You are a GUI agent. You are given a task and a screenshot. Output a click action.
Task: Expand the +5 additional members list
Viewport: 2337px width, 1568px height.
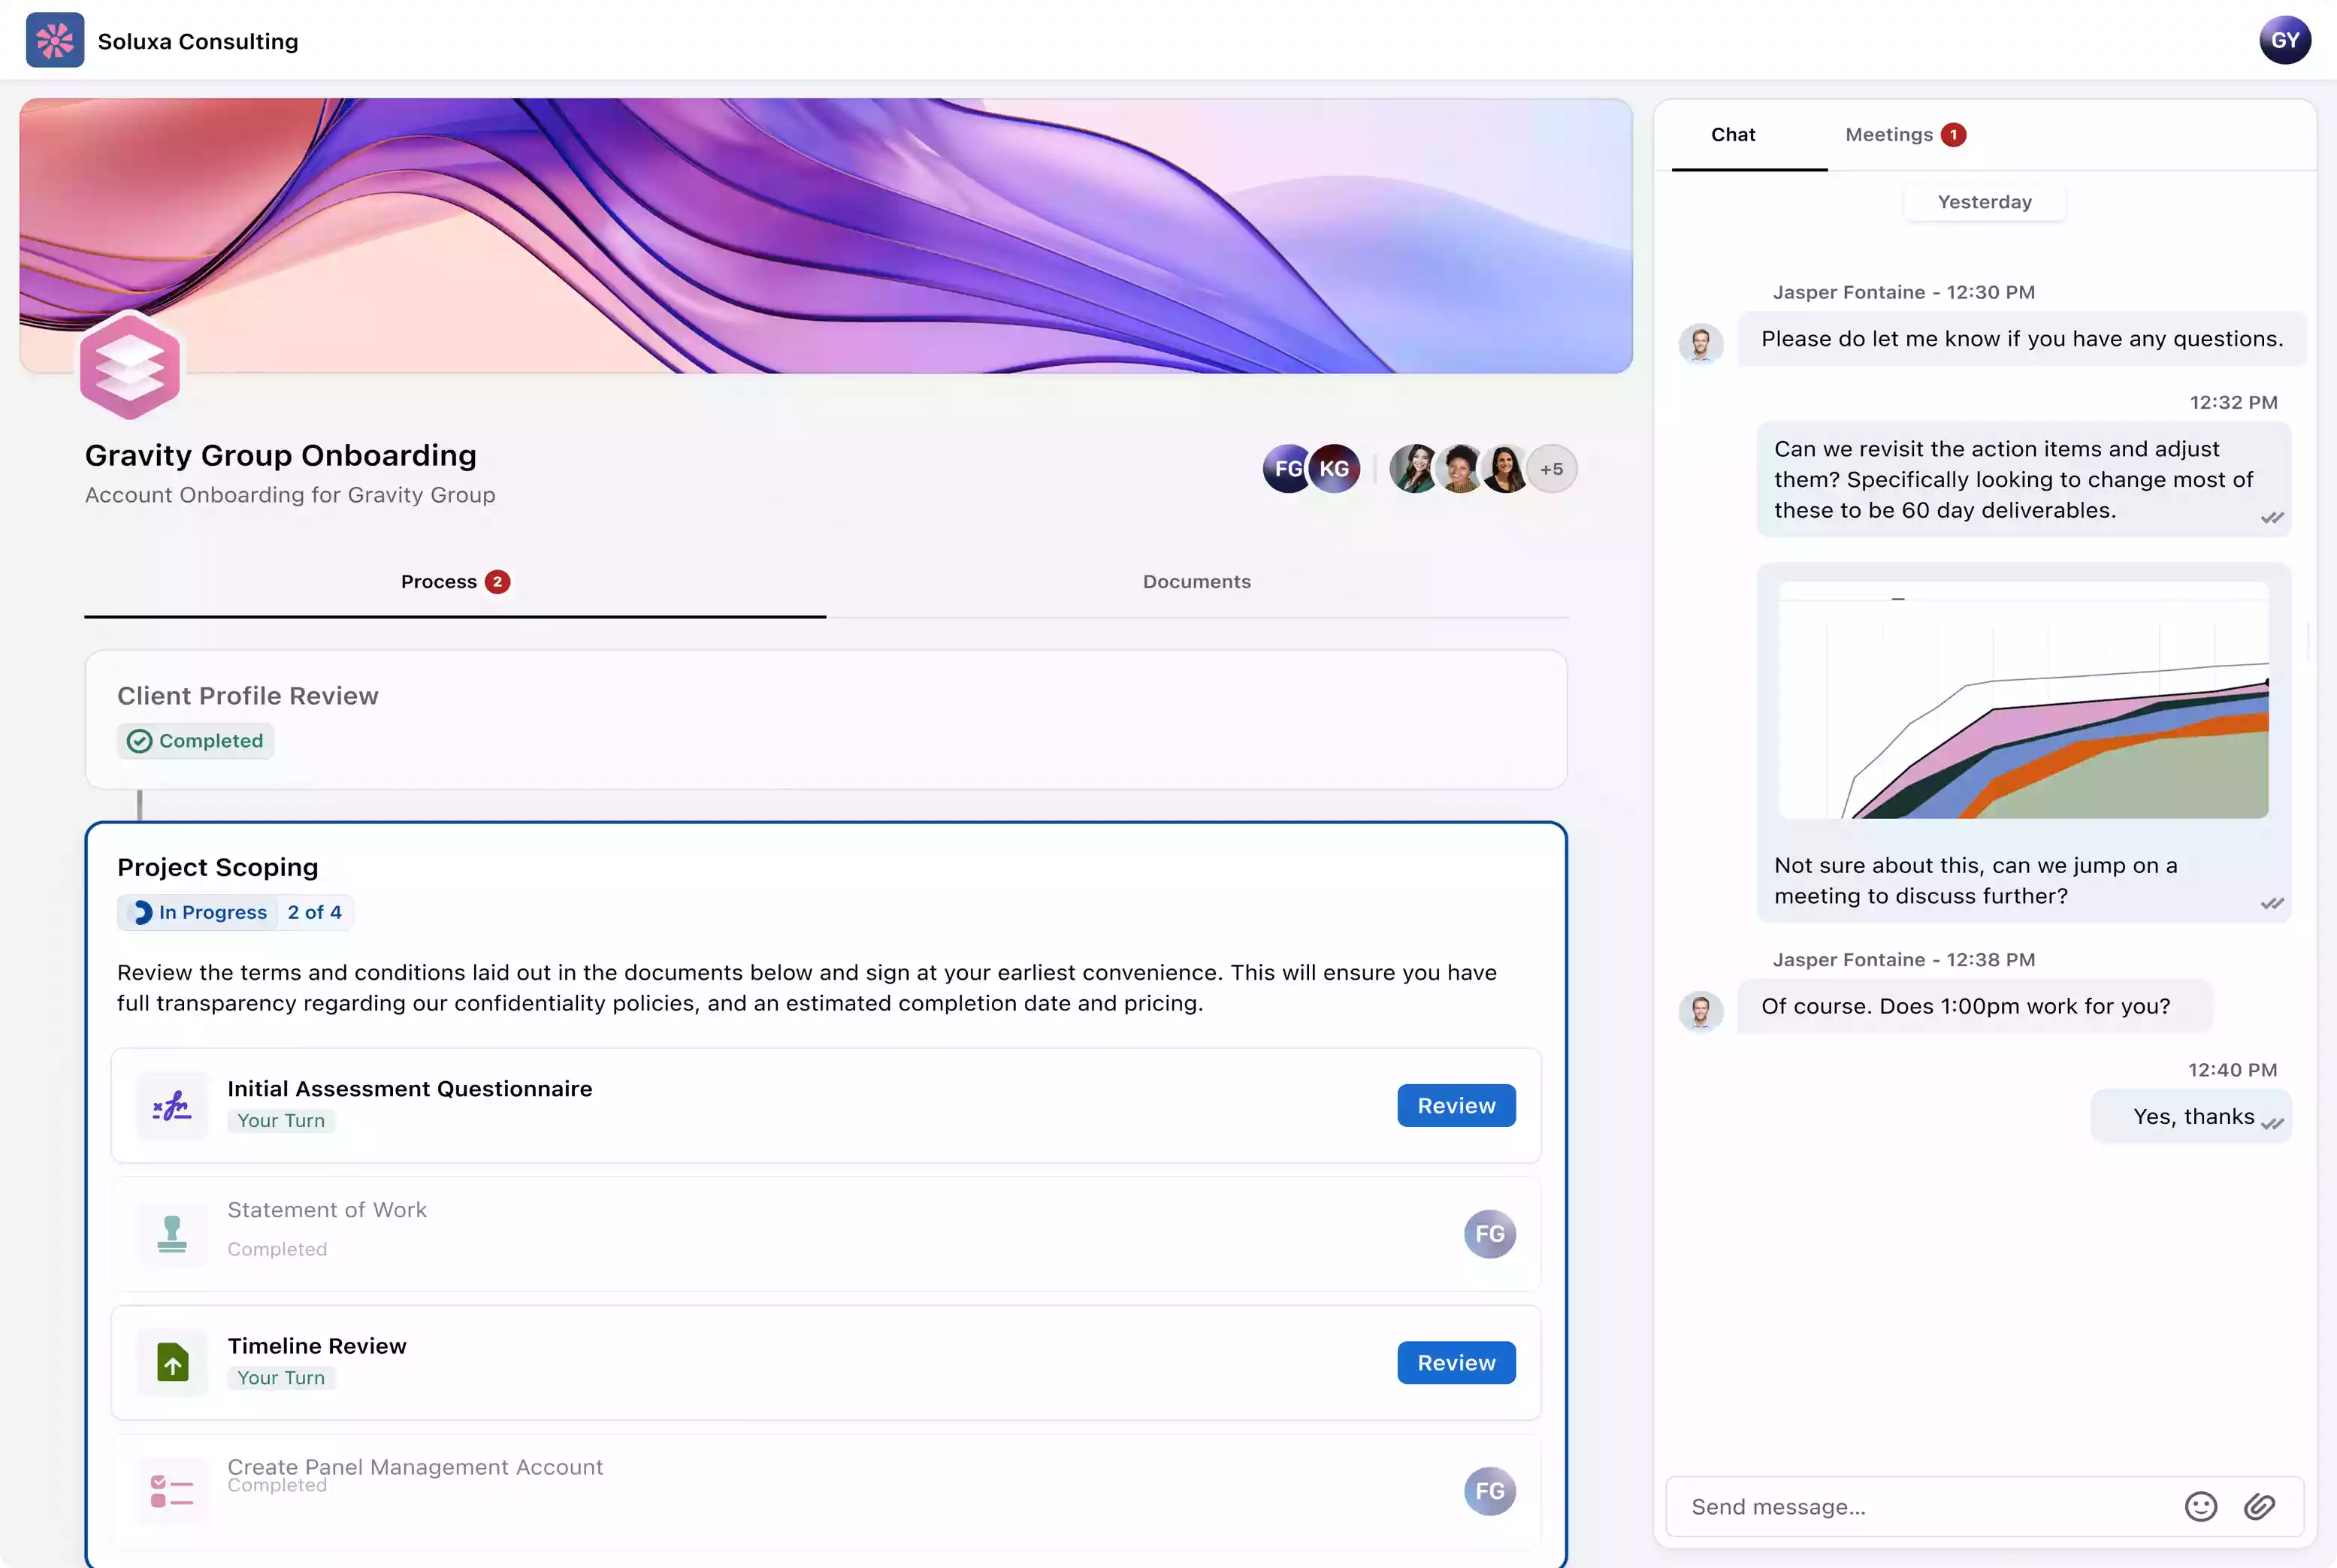1551,469
